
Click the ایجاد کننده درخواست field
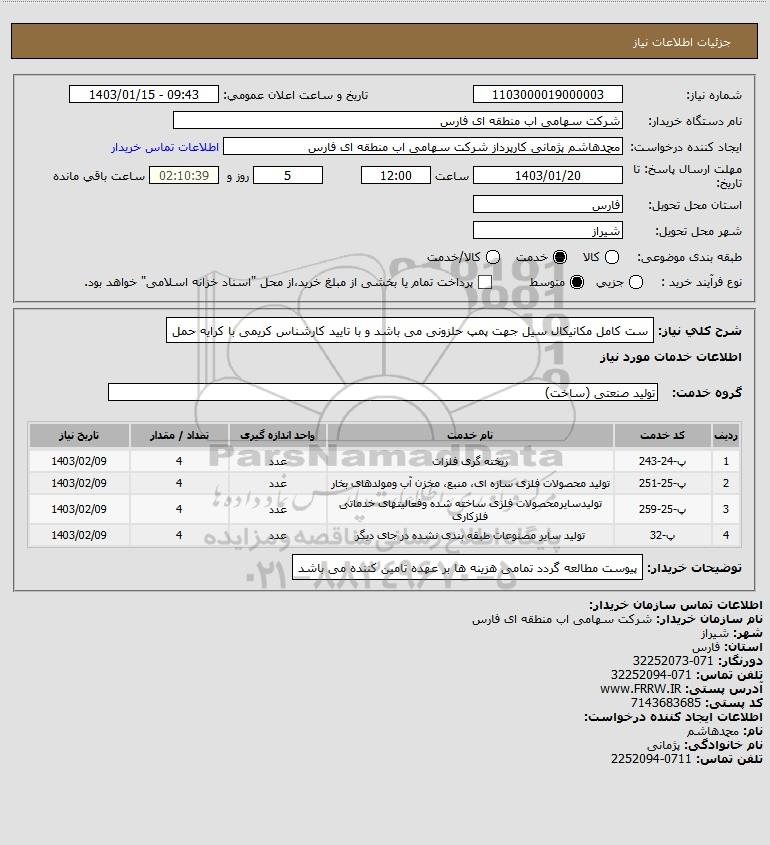click(x=423, y=147)
